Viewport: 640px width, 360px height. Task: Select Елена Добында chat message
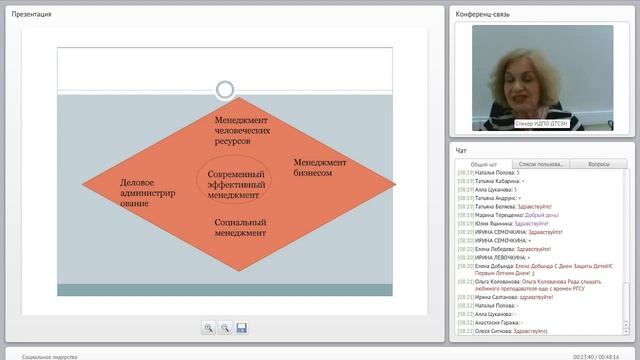pyautogui.click(x=536, y=269)
